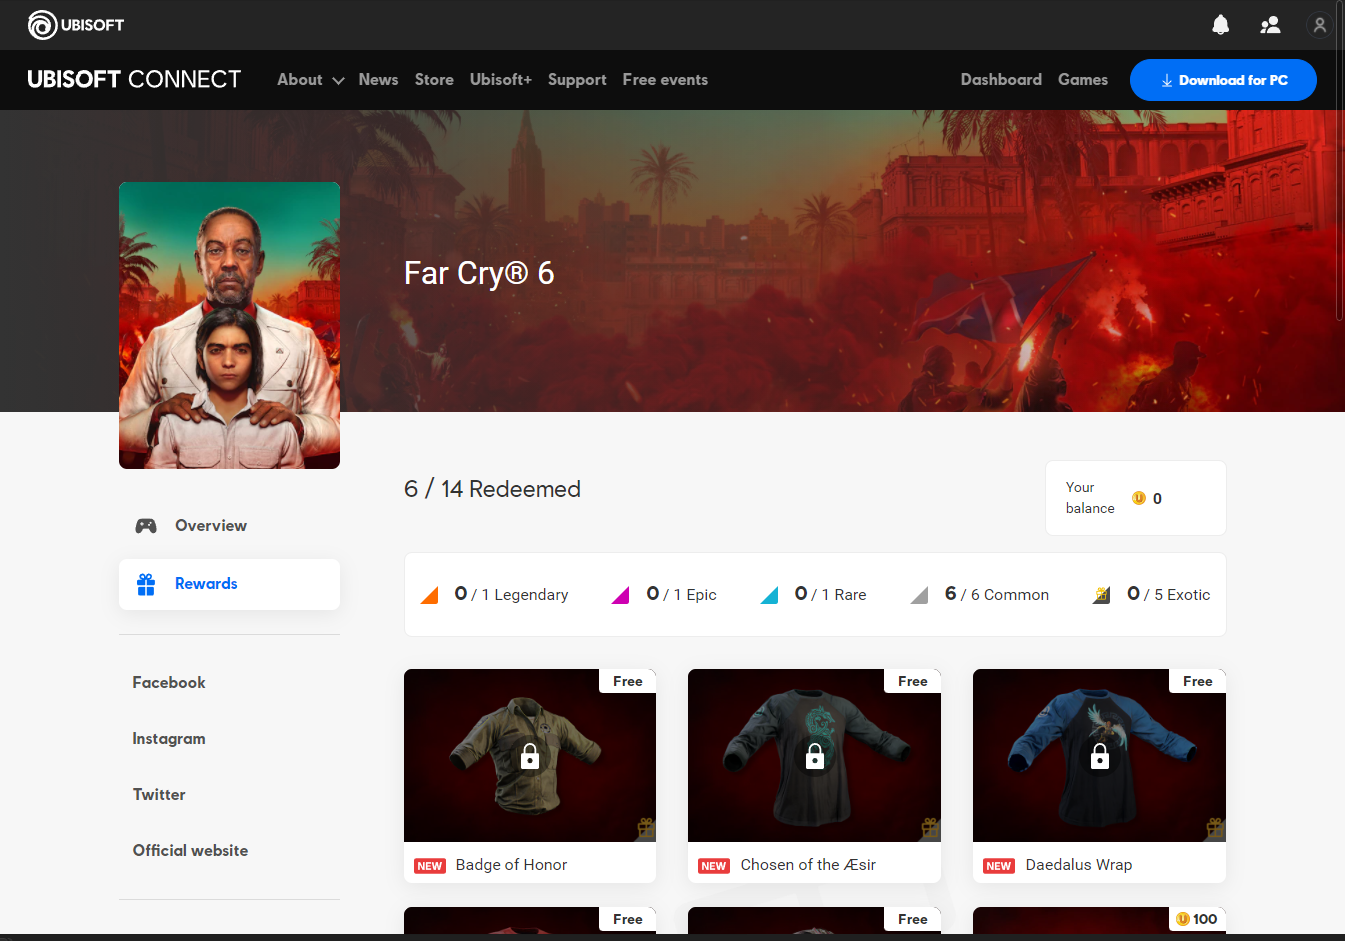Open the Daedalus Wrap reward thumbnail
Screen dimensions: 1345x941
pos(1099,755)
